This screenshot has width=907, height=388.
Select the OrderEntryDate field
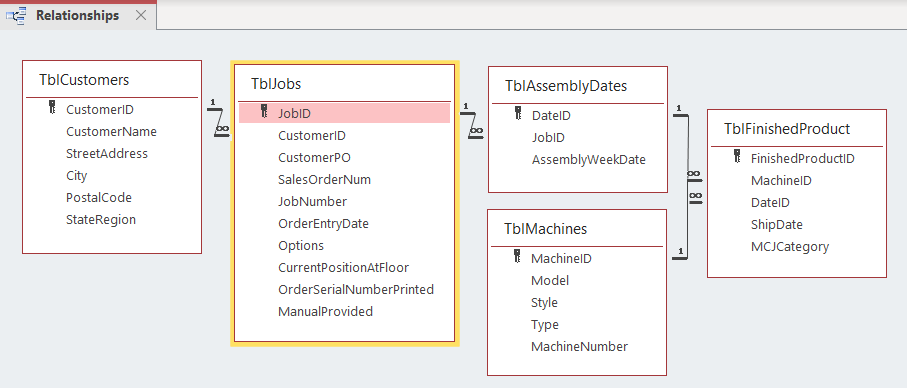[x=323, y=223]
